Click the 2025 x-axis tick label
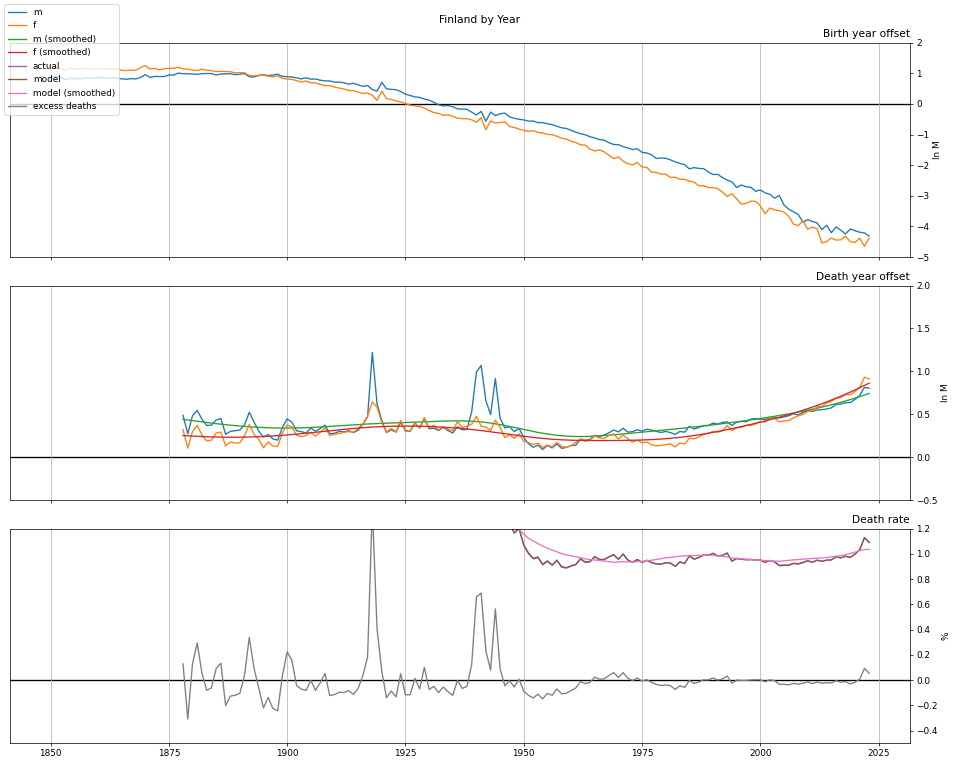This screenshot has height=768, width=960. point(877,753)
